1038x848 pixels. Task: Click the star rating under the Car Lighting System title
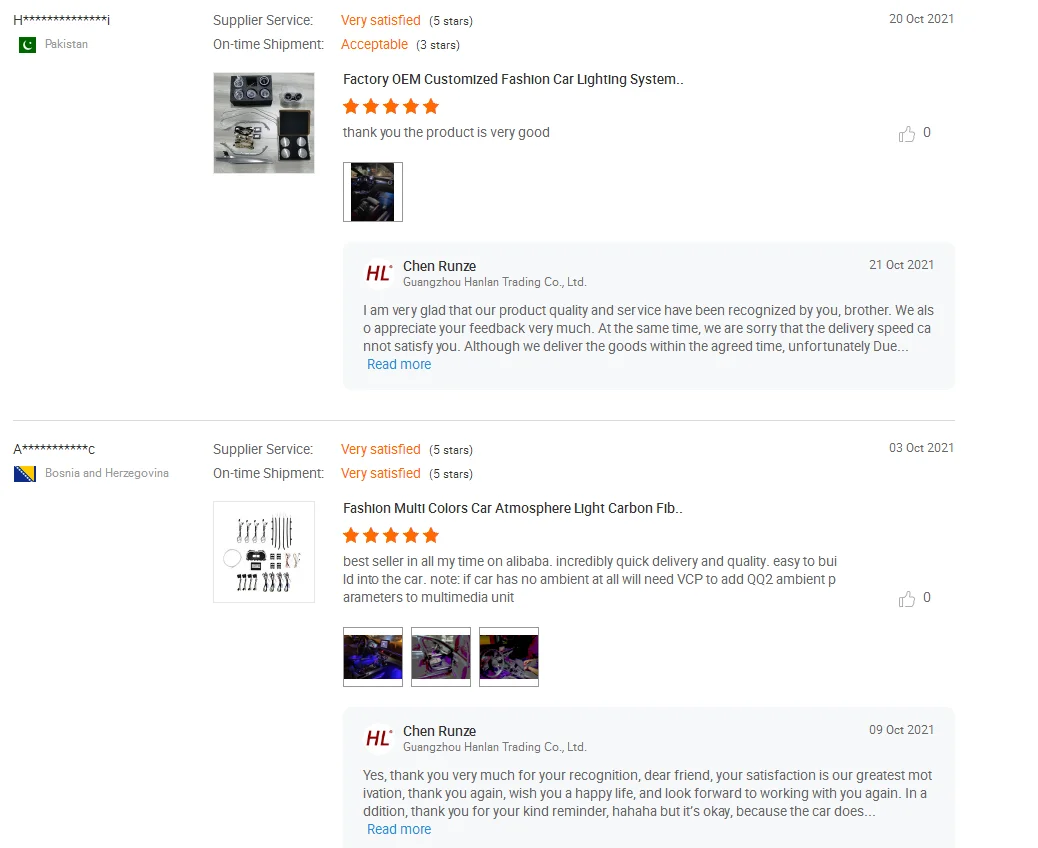pyautogui.click(x=391, y=107)
